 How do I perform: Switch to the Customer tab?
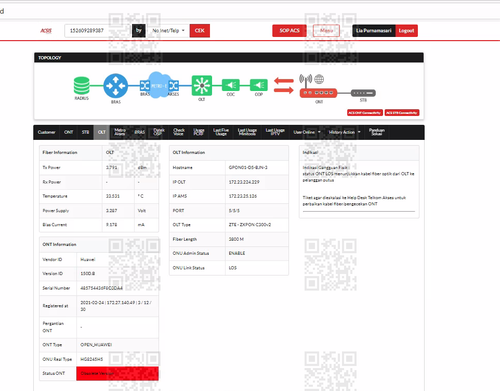click(x=46, y=132)
